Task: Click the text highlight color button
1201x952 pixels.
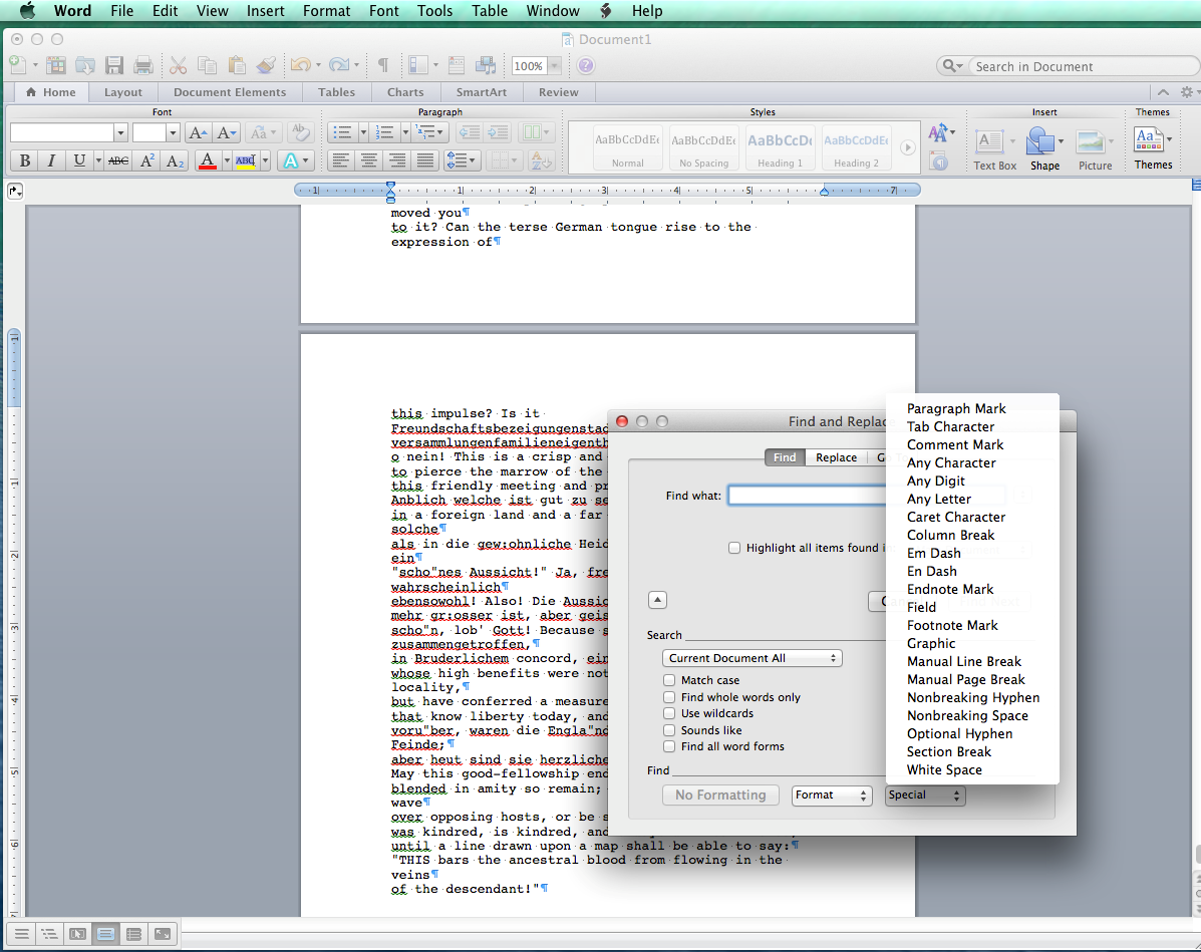Action: tap(246, 161)
